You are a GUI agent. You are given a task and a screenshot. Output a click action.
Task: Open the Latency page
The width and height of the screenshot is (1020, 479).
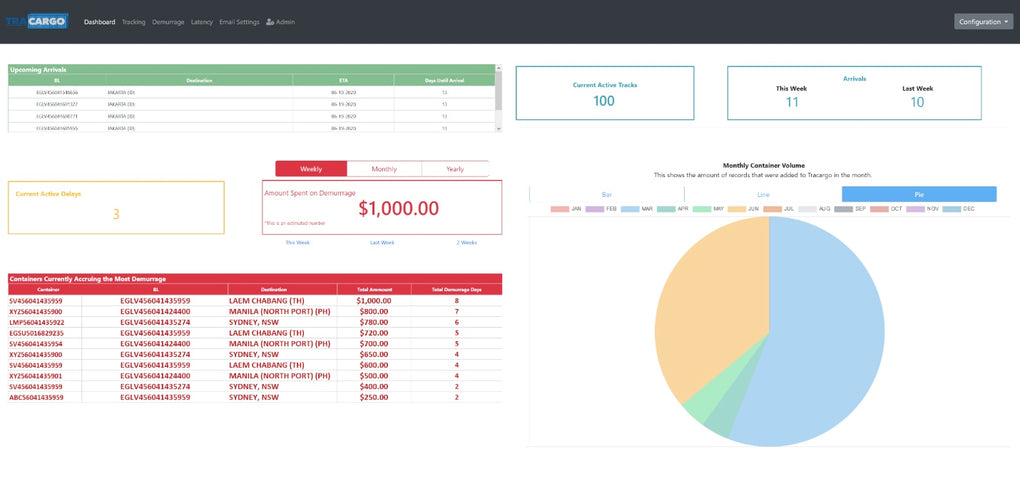[202, 22]
